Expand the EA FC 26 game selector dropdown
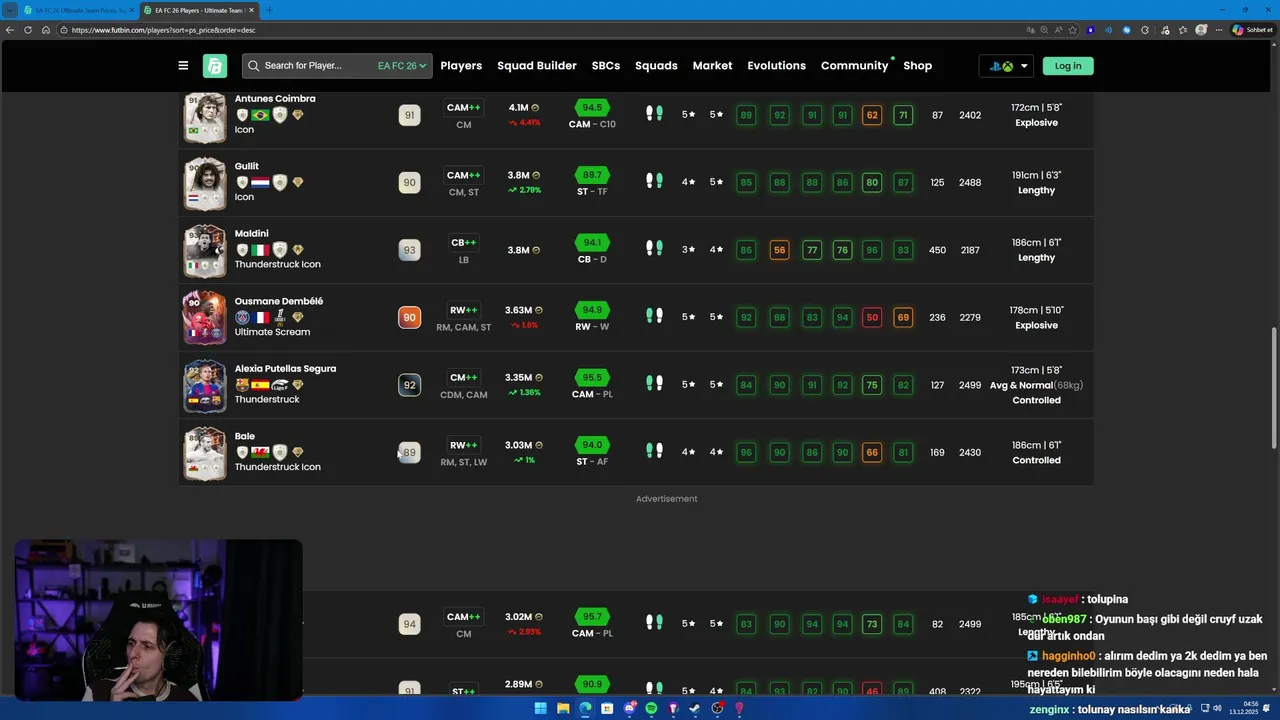1280x720 pixels. point(402,66)
